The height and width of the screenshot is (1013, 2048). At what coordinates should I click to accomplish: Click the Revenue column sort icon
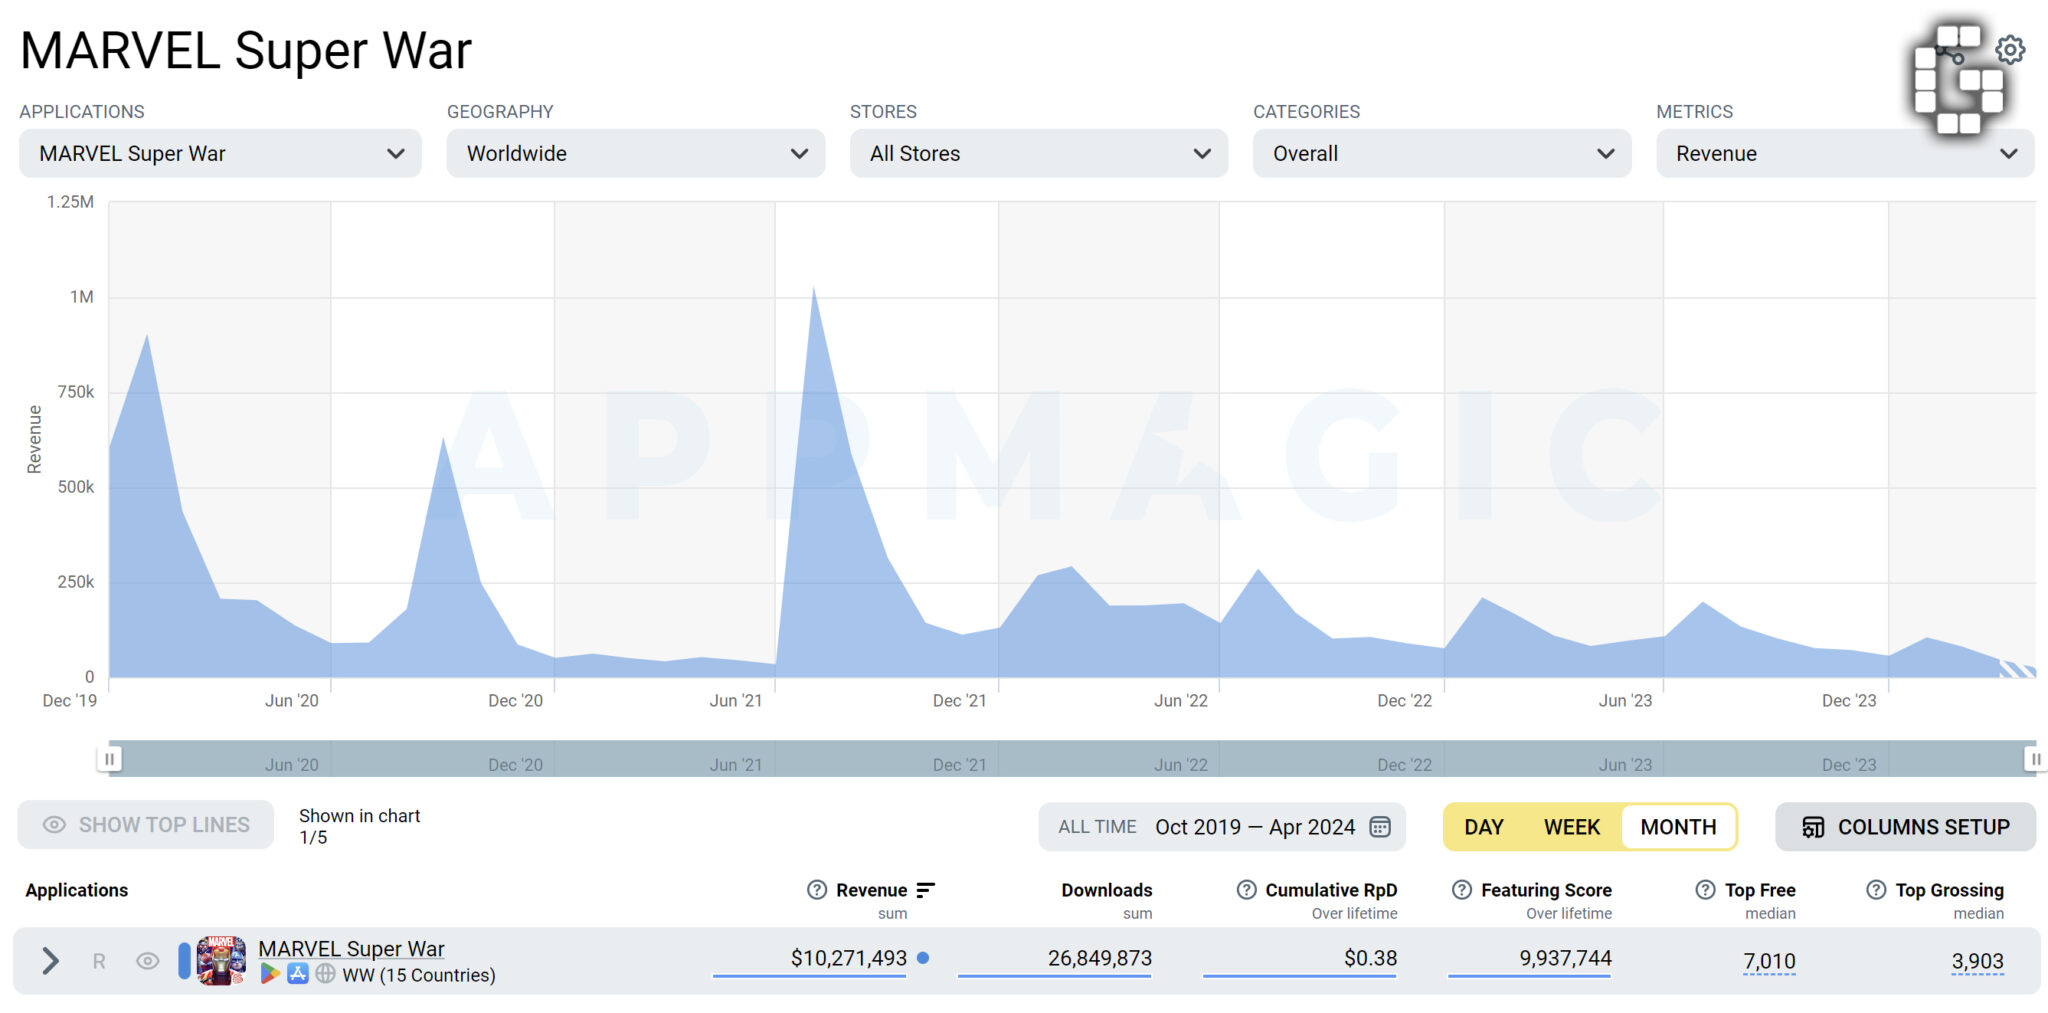(x=925, y=890)
